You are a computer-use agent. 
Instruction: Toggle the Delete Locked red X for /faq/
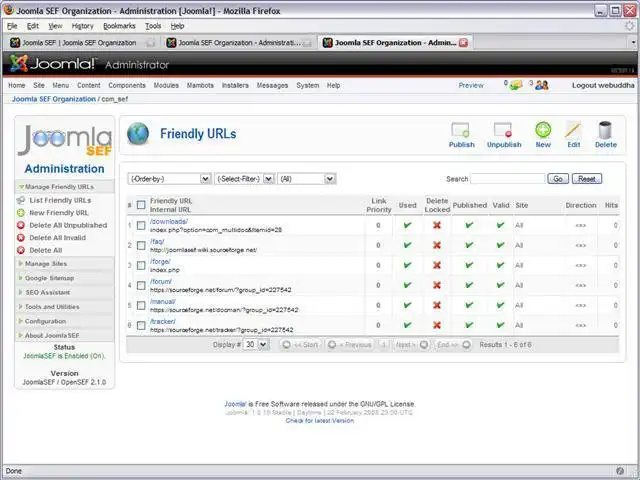(x=437, y=245)
